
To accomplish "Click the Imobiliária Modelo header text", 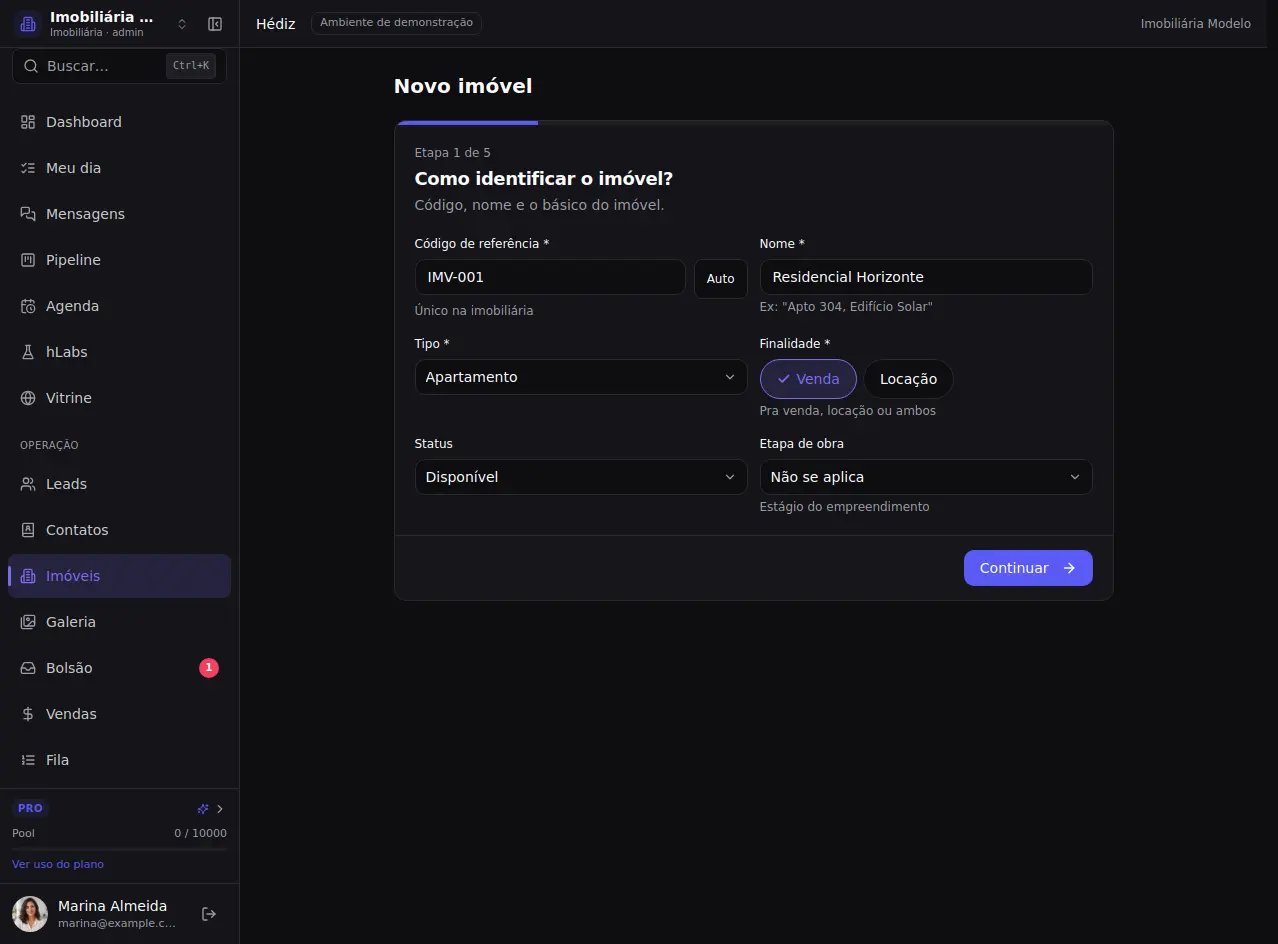I will point(1196,24).
